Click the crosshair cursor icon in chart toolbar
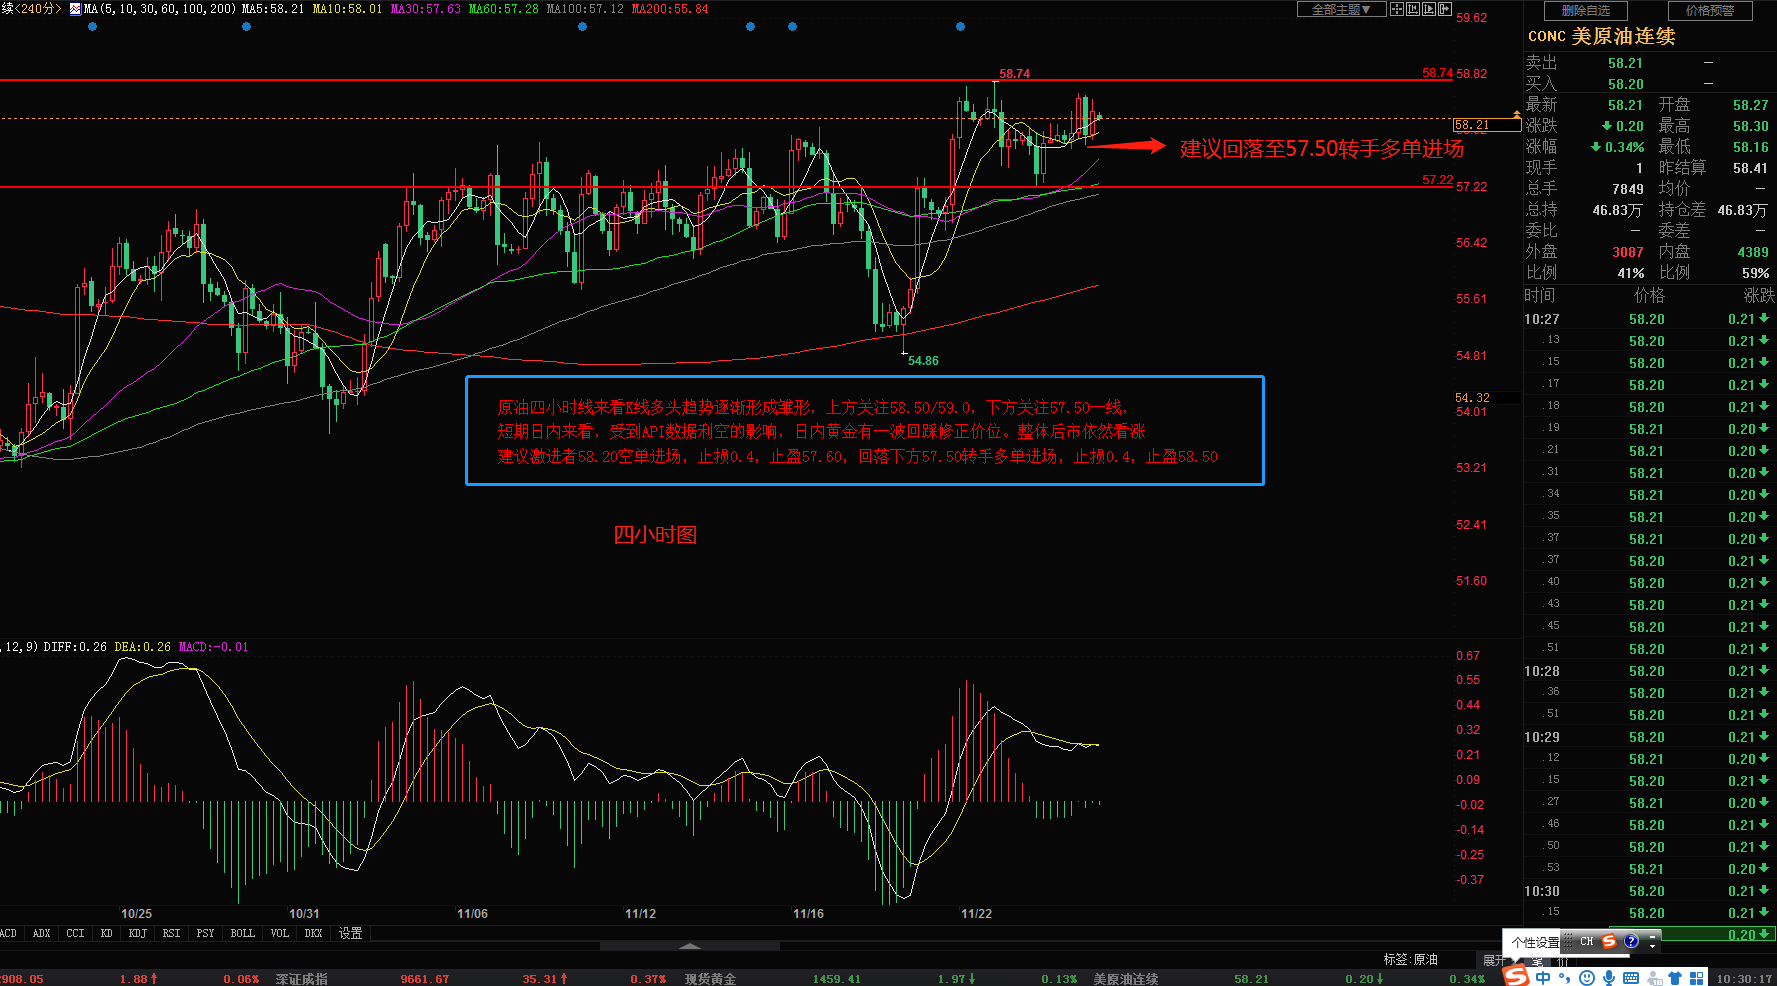Image resolution: width=1777 pixels, height=986 pixels. click(1397, 9)
